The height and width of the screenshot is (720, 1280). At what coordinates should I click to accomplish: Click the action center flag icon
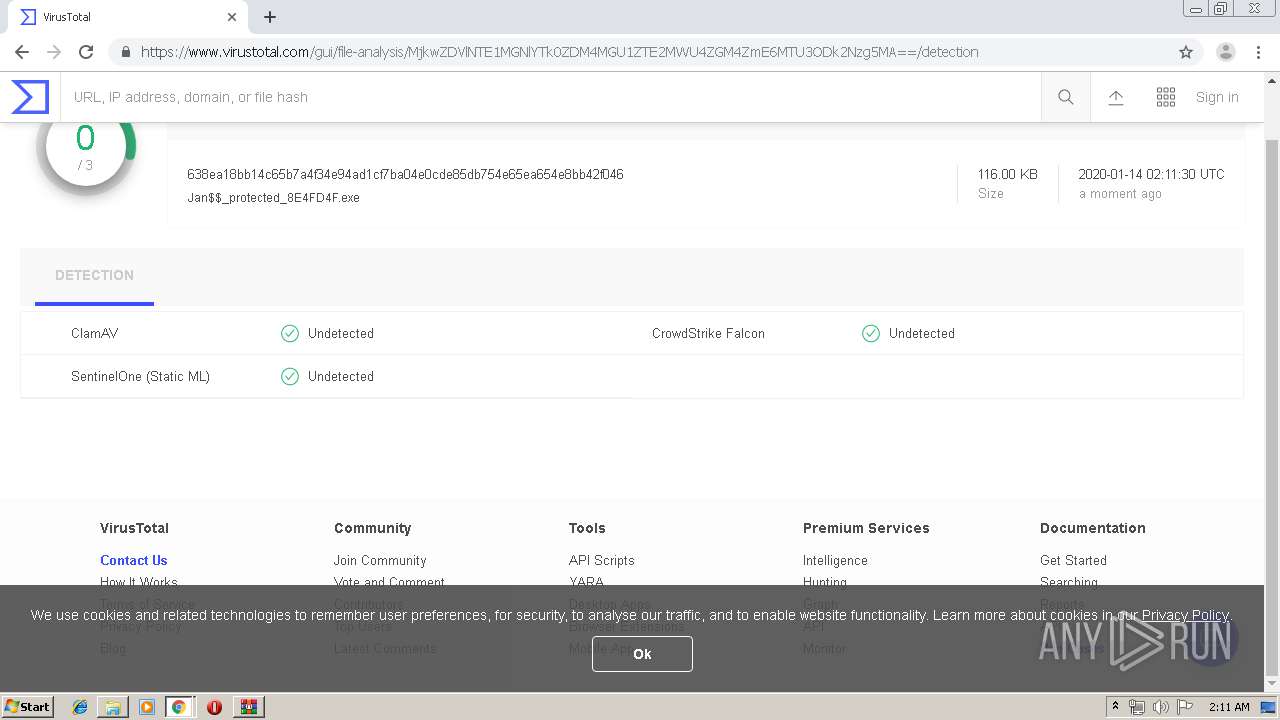click(x=1184, y=707)
